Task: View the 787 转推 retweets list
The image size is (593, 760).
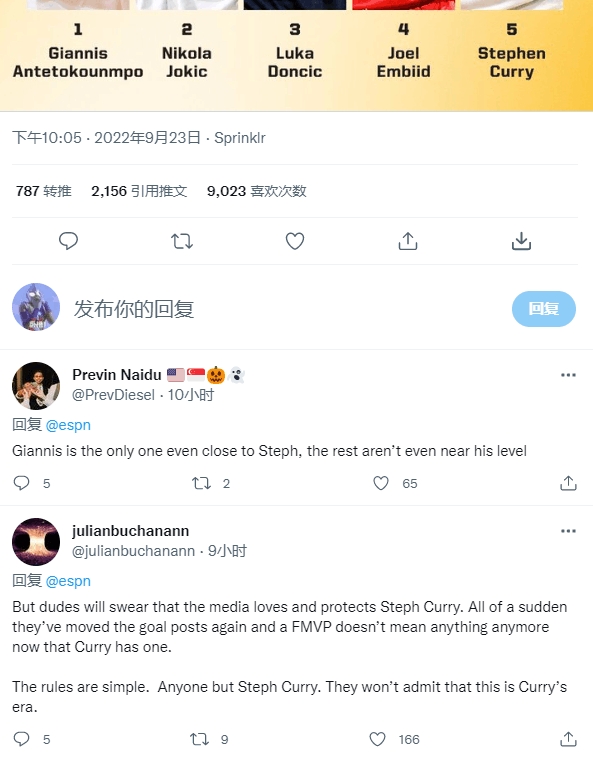Action: click(44, 191)
